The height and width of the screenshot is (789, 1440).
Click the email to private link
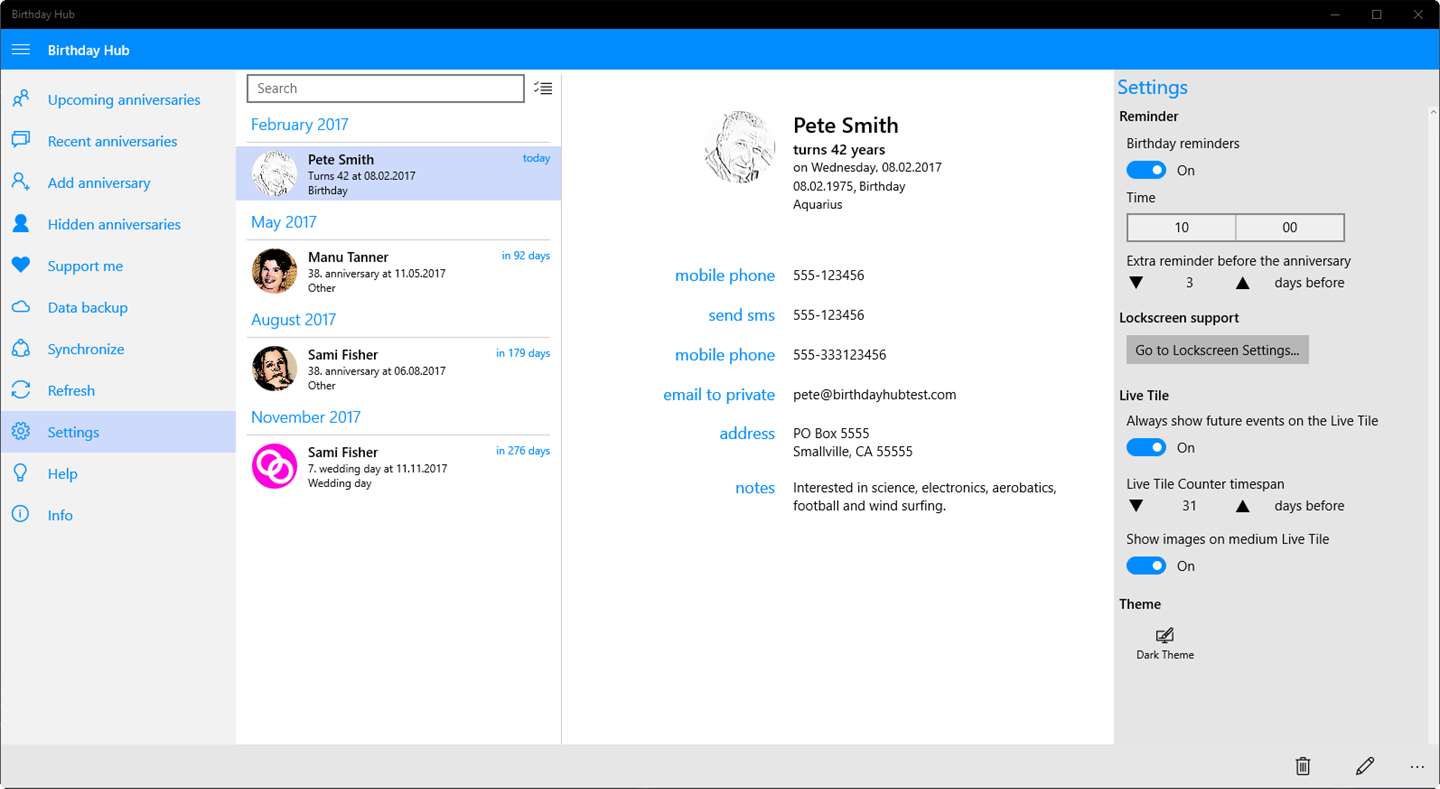(x=719, y=394)
